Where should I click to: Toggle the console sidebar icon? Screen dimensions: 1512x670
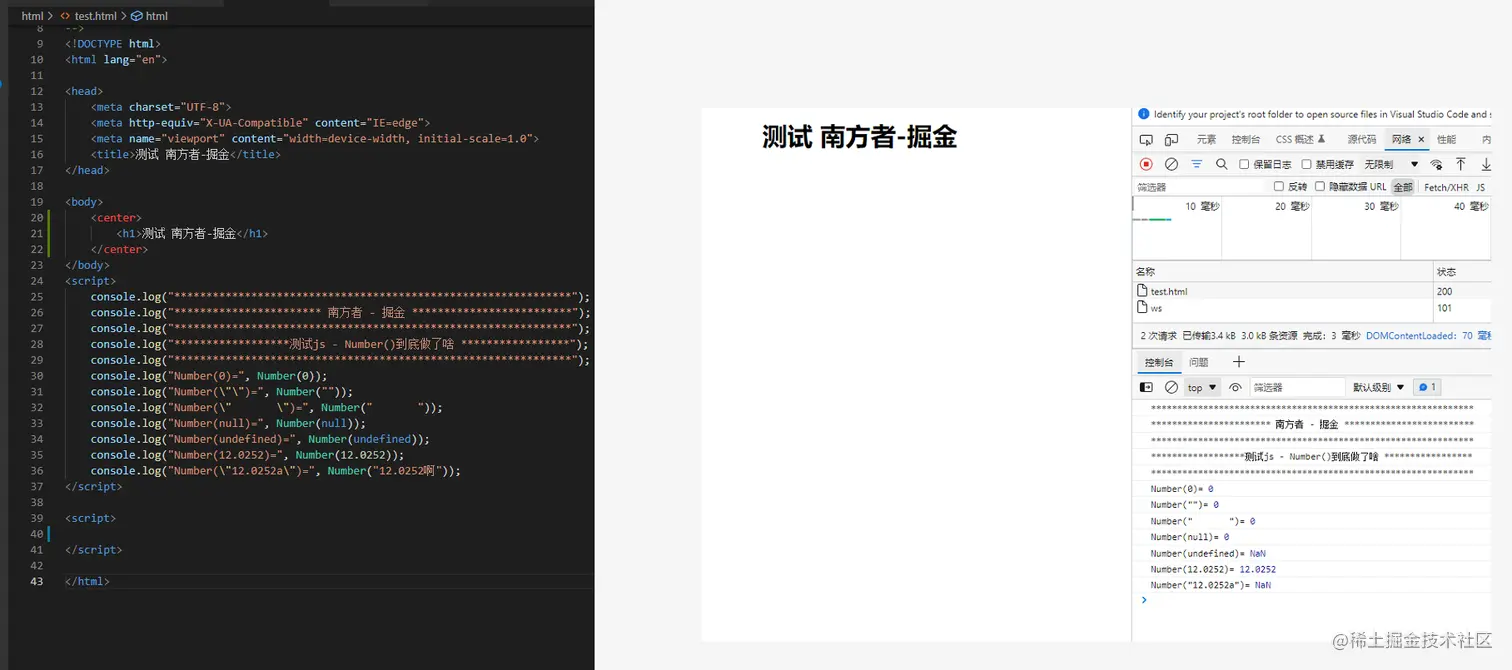coord(1146,387)
